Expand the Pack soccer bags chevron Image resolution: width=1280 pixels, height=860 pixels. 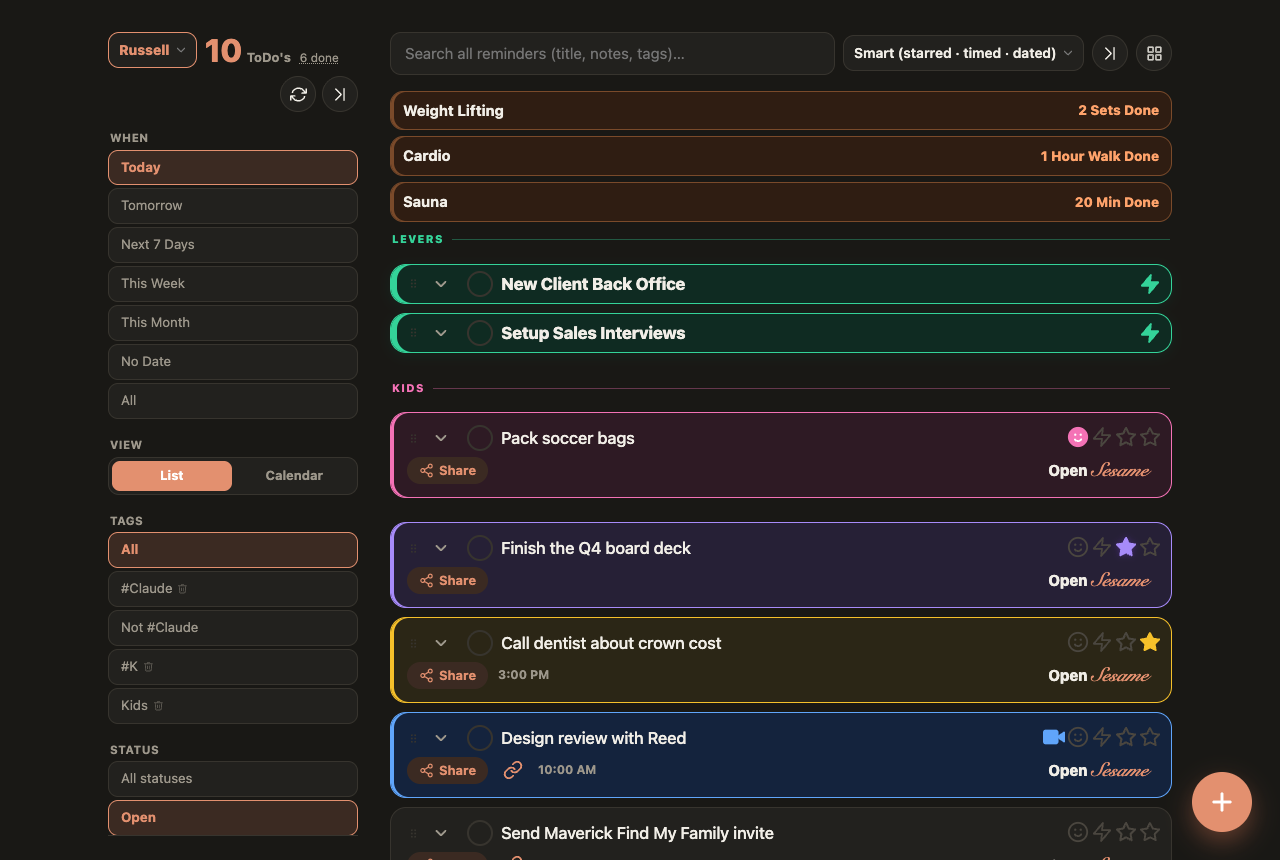(441, 438)
